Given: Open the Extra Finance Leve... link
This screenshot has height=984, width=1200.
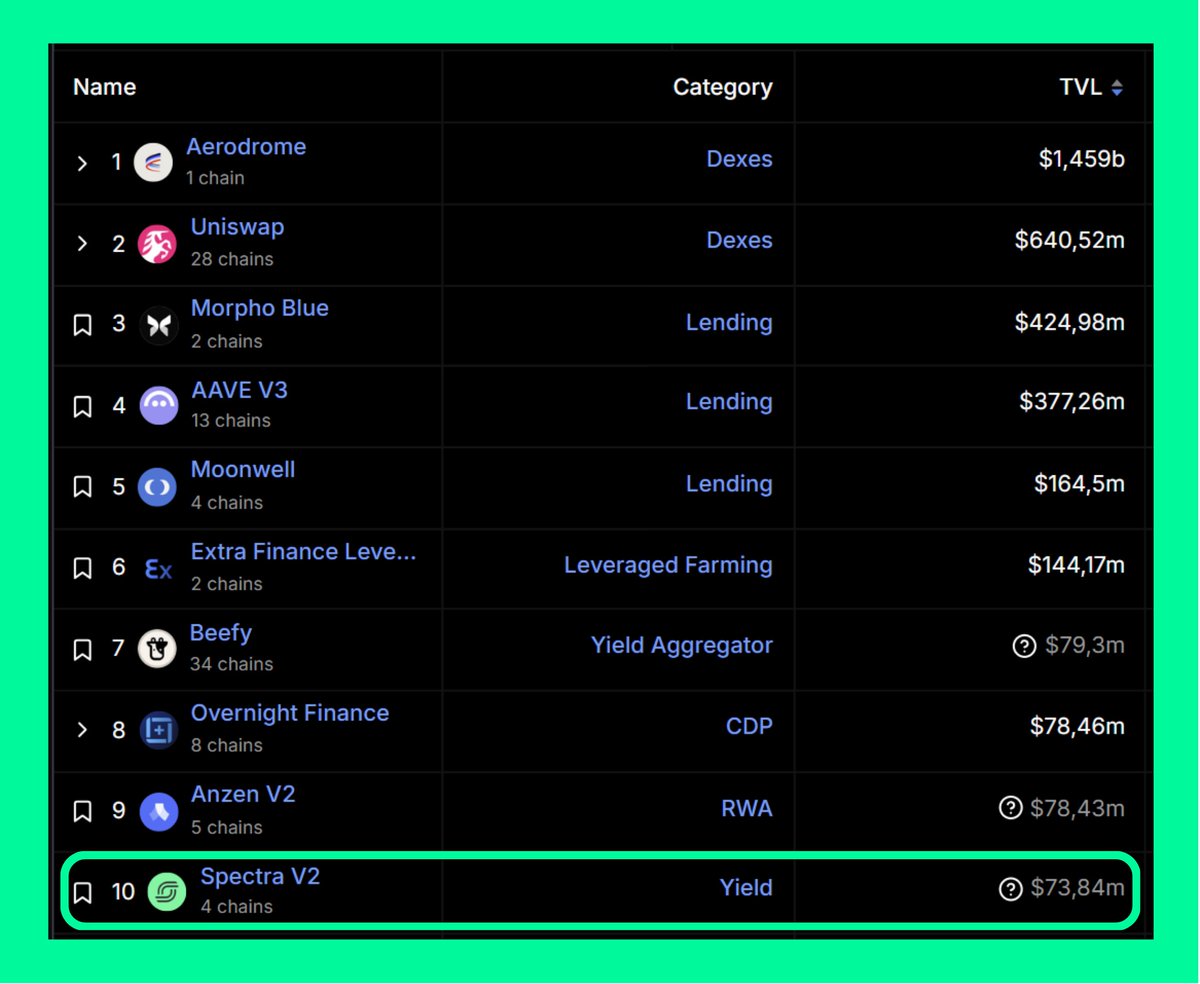Looking at the screenshot, I should click(303, 551).
